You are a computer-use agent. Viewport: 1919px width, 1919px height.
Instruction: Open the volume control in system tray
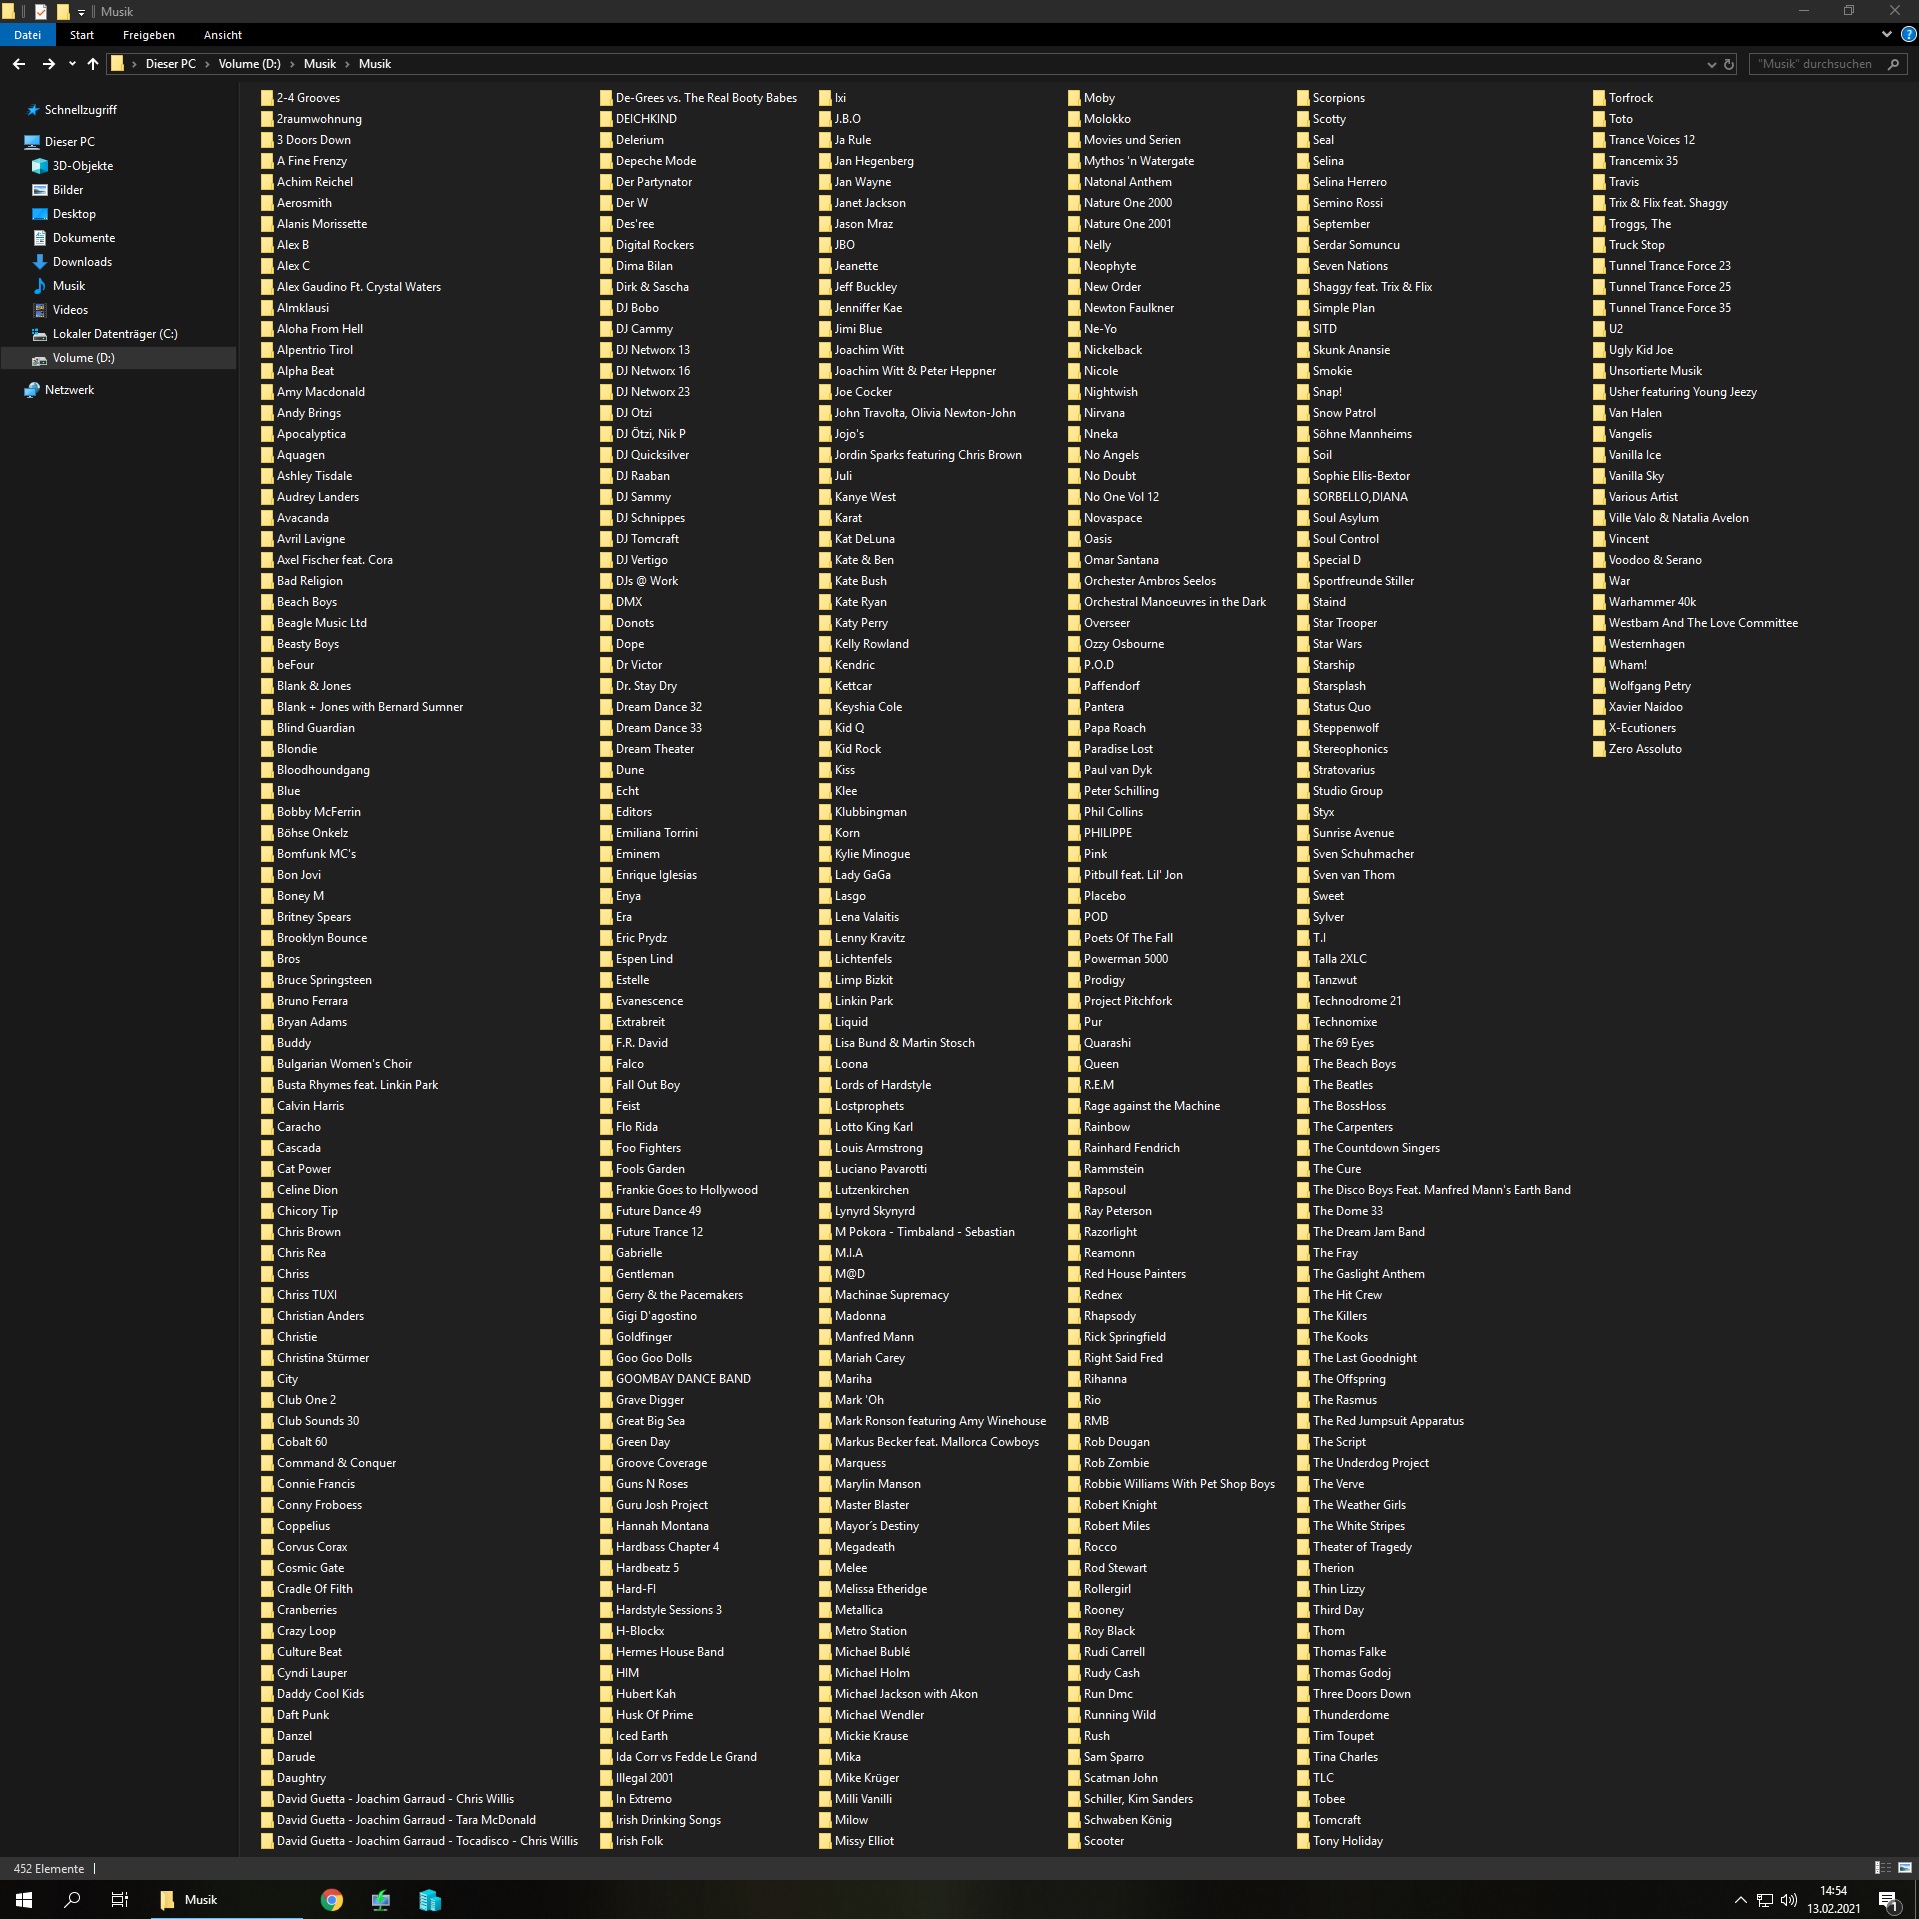(x=1789, y=1900)
